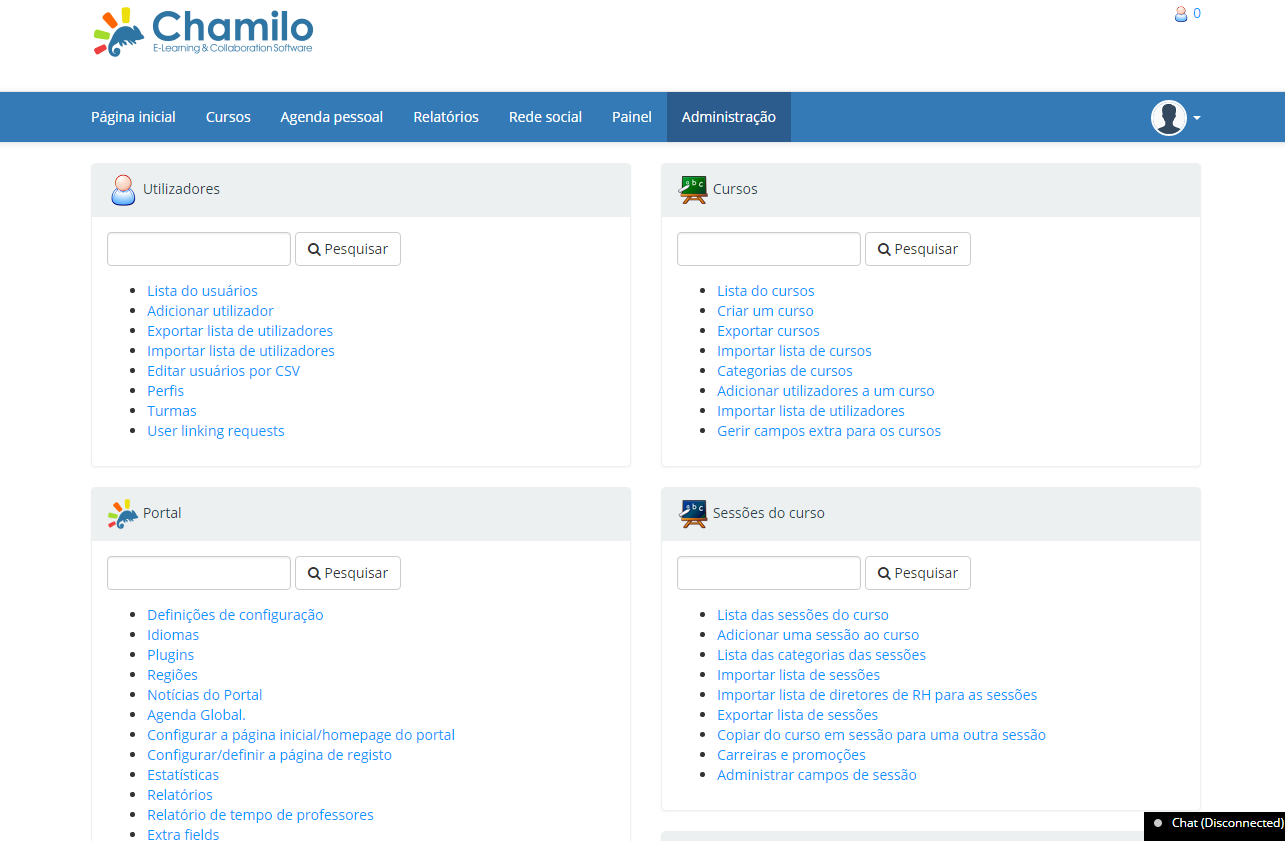This screenshot has height=841, width=1285.
Task: Click the Portal search input field
Action: (x=198, y=572)
